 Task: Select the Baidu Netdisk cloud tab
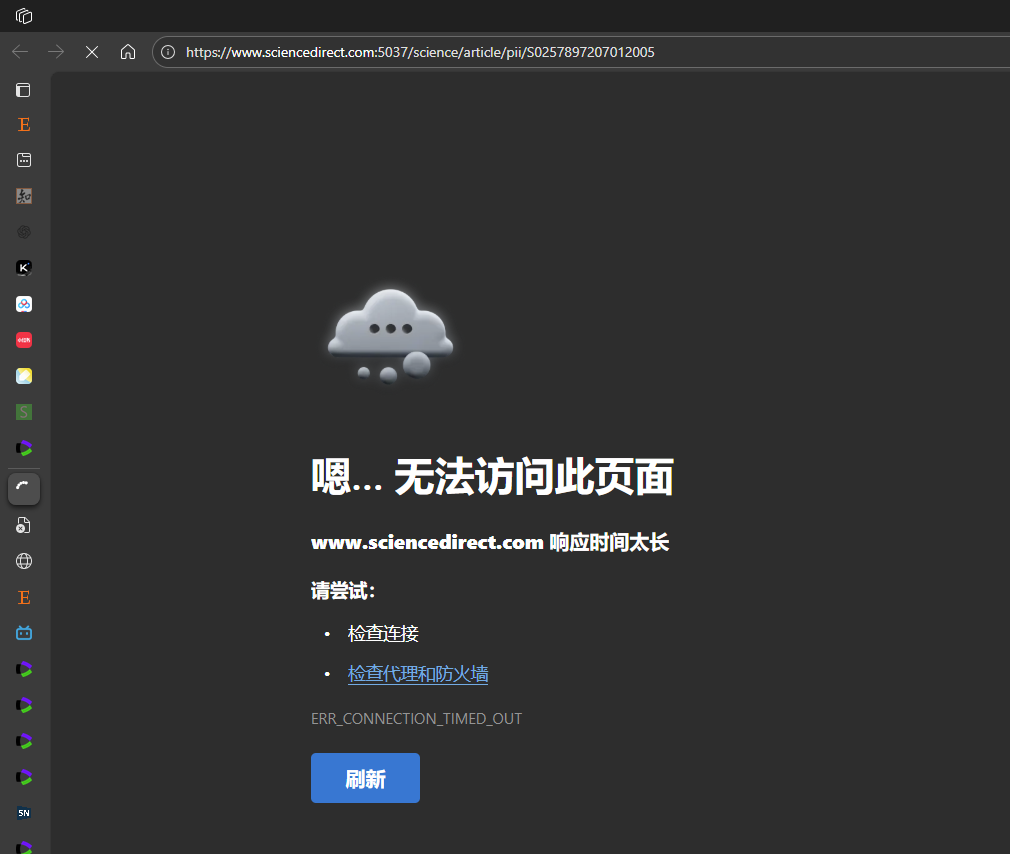(24, 304)
